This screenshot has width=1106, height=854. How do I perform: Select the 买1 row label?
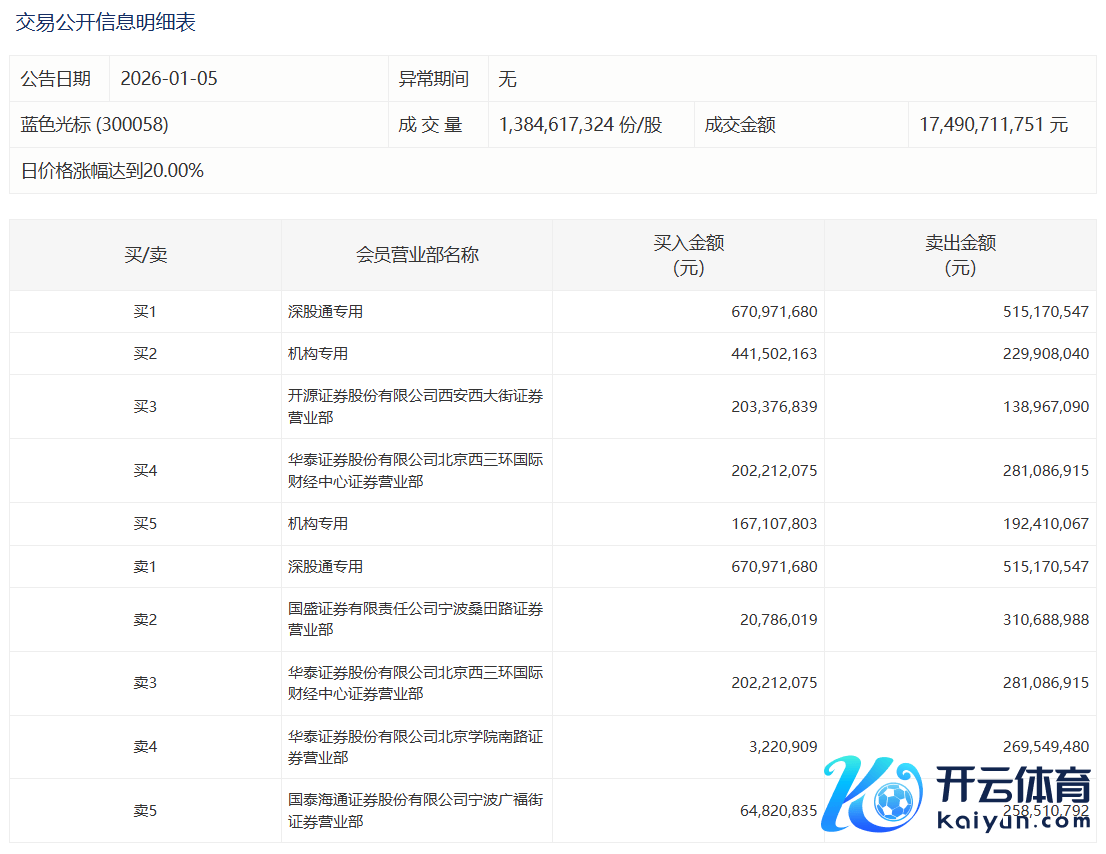click(145, 312)
